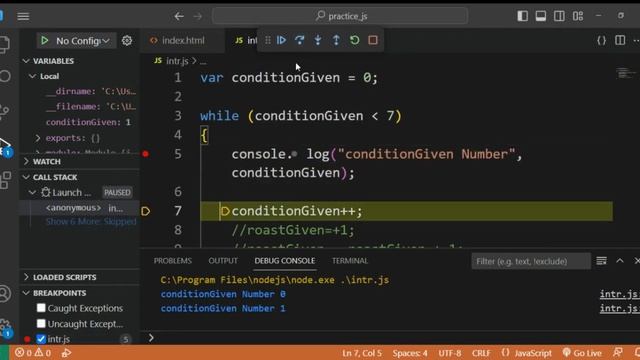
Task: Open the Search view in activity bar
Action: pos(5,76)
